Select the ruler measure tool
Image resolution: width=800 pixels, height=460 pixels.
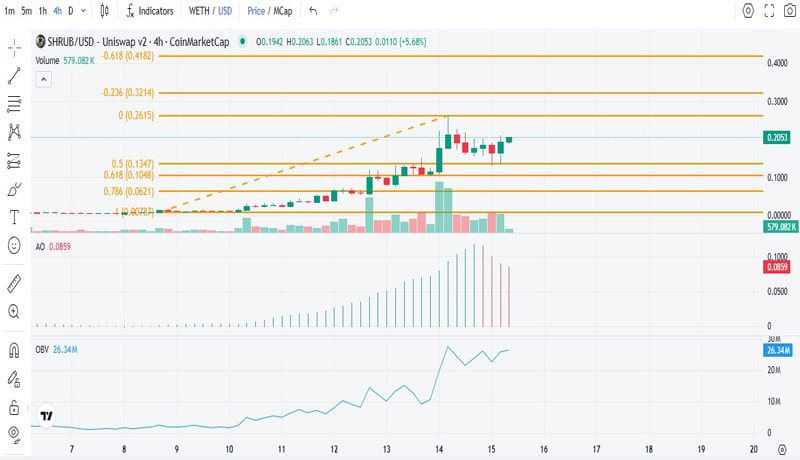click(14, 284)
